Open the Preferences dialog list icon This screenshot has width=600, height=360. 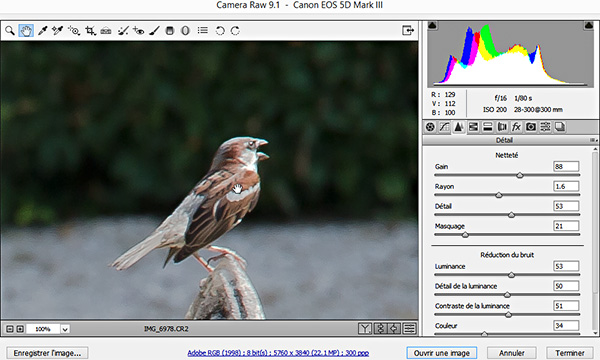[x=203, y=30]
